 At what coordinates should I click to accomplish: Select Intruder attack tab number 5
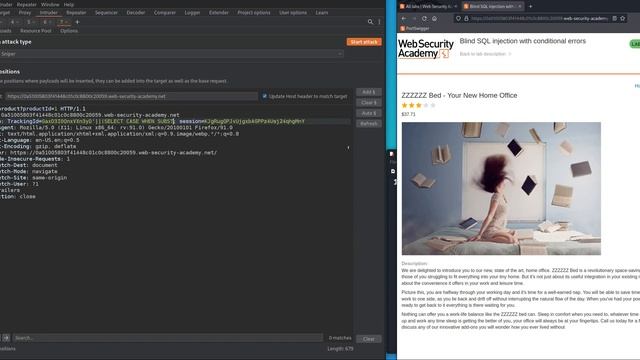click(x=30, y=22)
